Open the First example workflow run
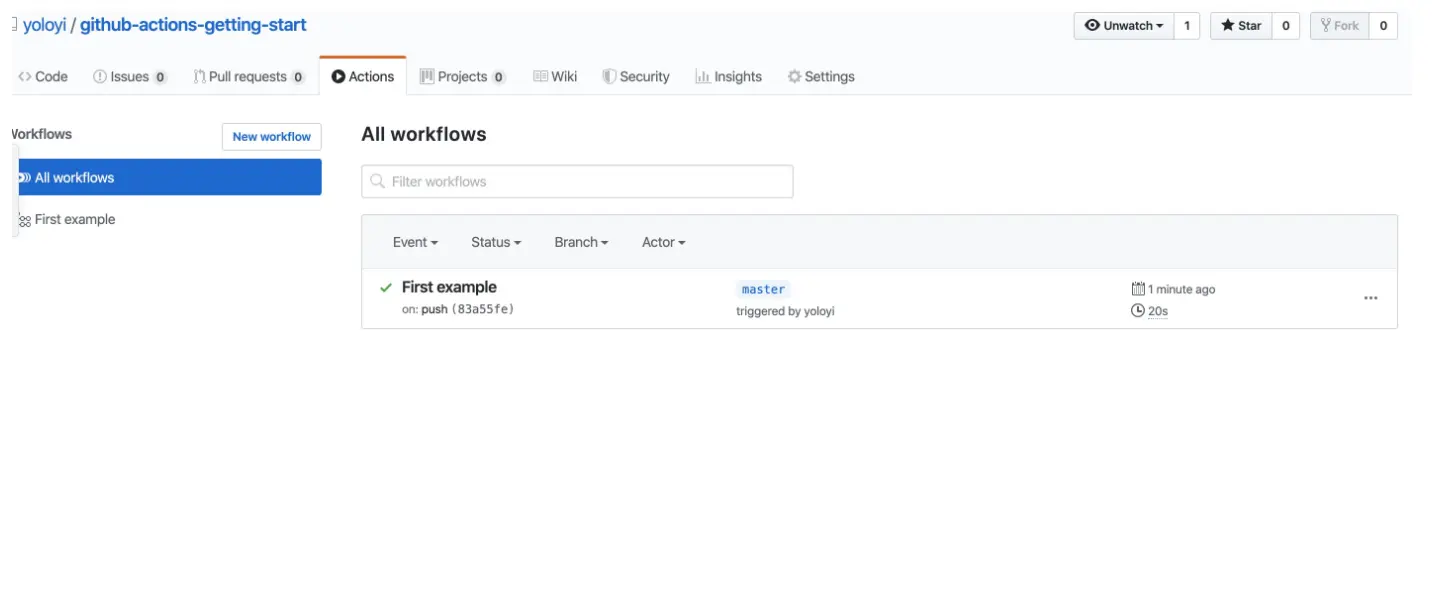This screenshot has width=1432, height=590. (449, 287)
